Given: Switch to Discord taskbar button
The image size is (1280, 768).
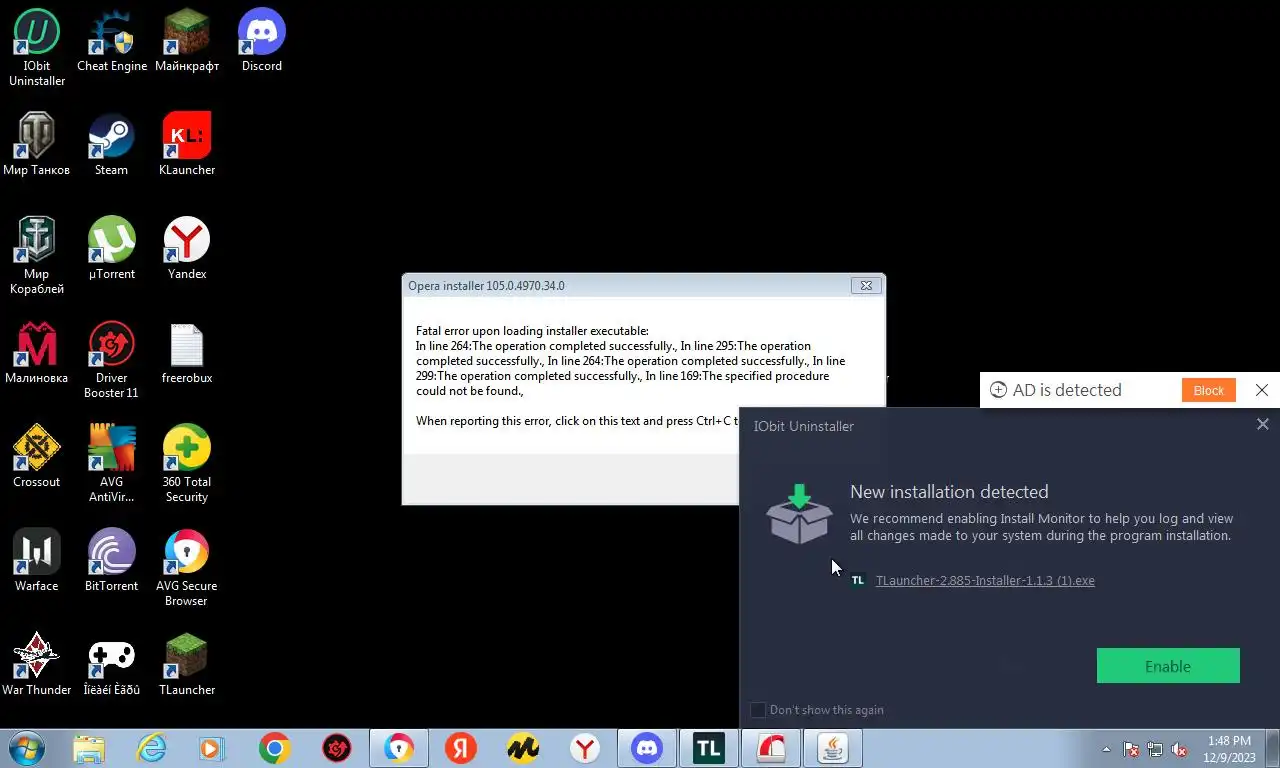Looking at the screenshot, I should [x=647, y=748].
